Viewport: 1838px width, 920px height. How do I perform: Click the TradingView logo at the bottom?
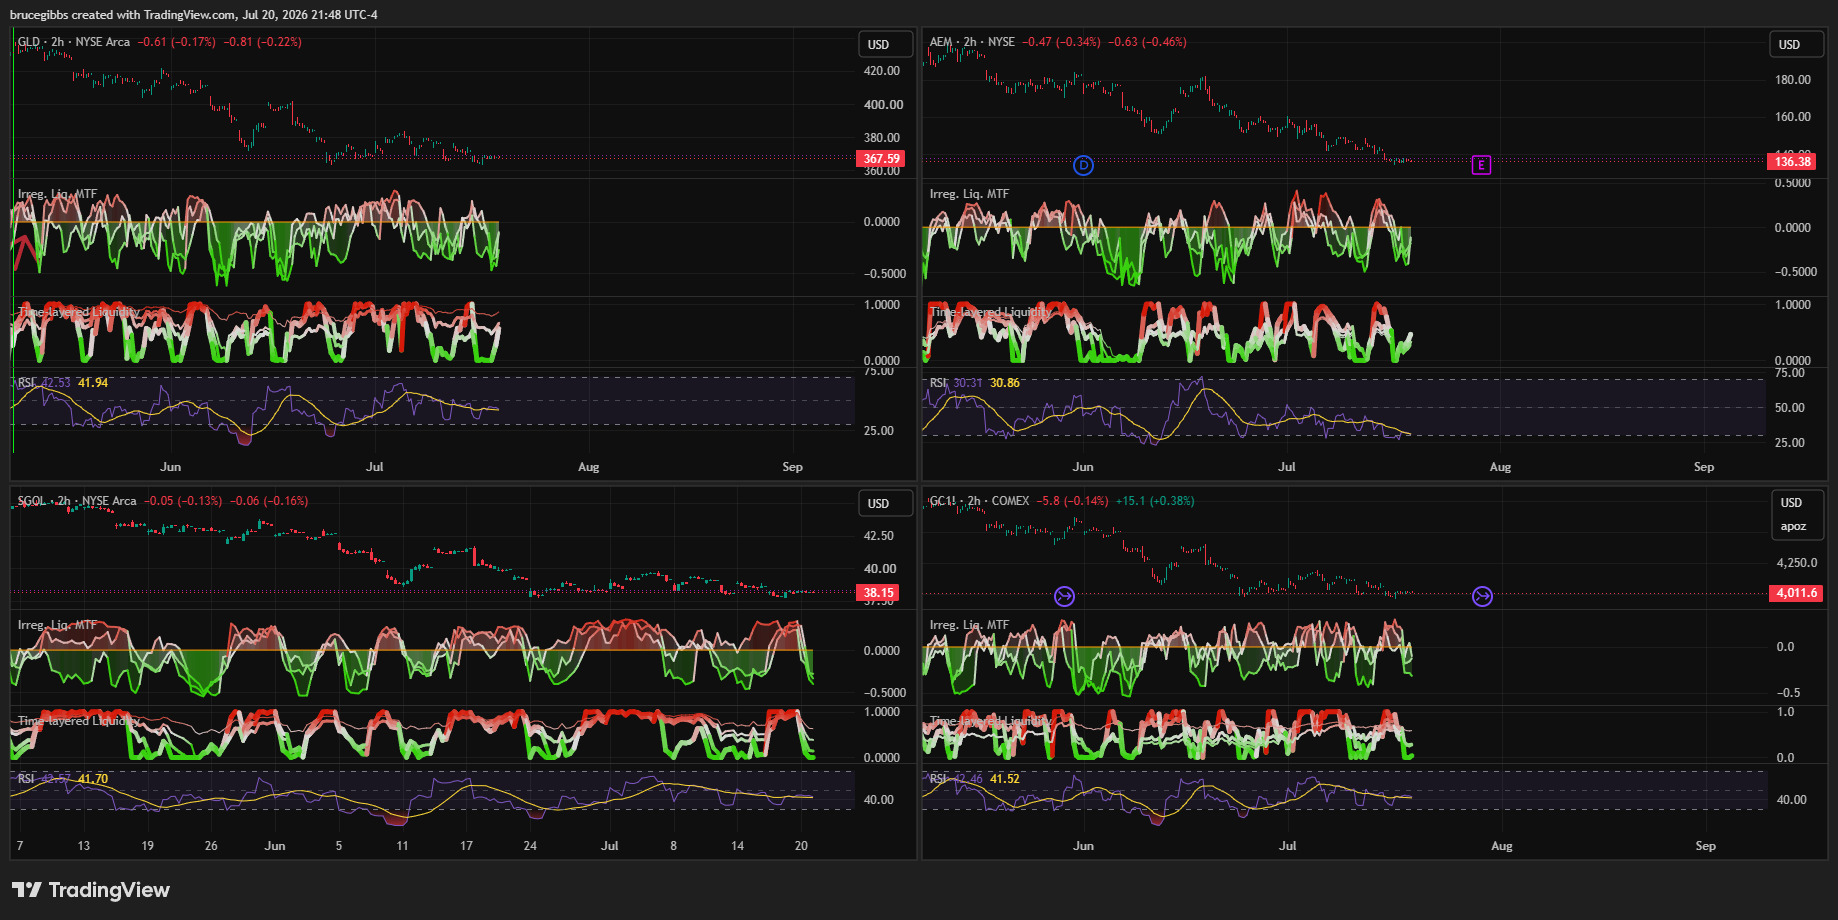[x=91, y=890]
